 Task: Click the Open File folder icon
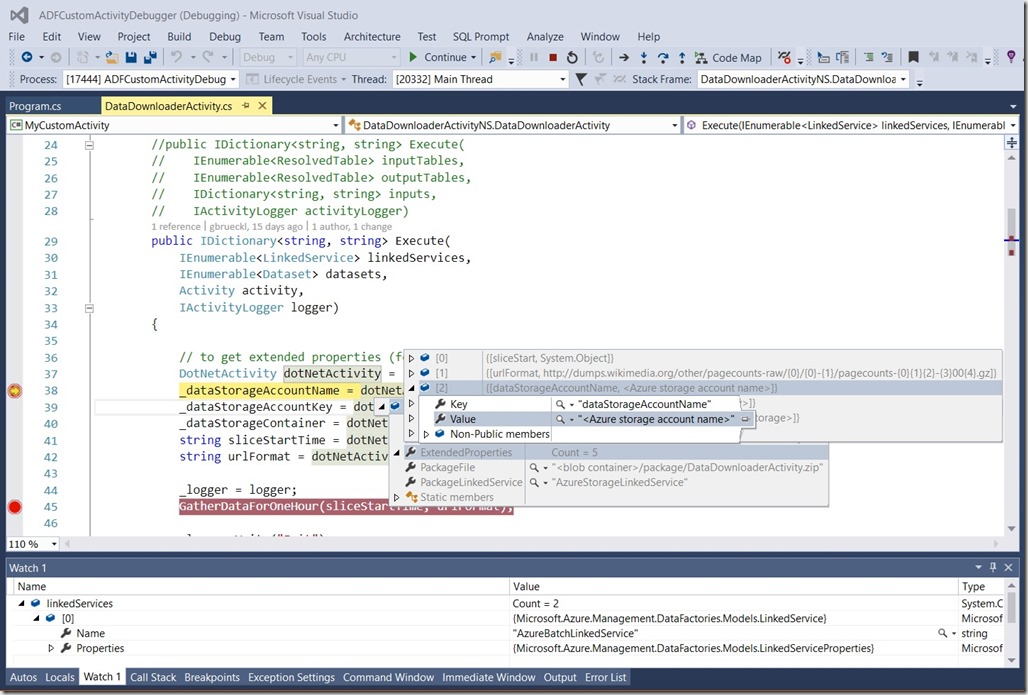111,58
